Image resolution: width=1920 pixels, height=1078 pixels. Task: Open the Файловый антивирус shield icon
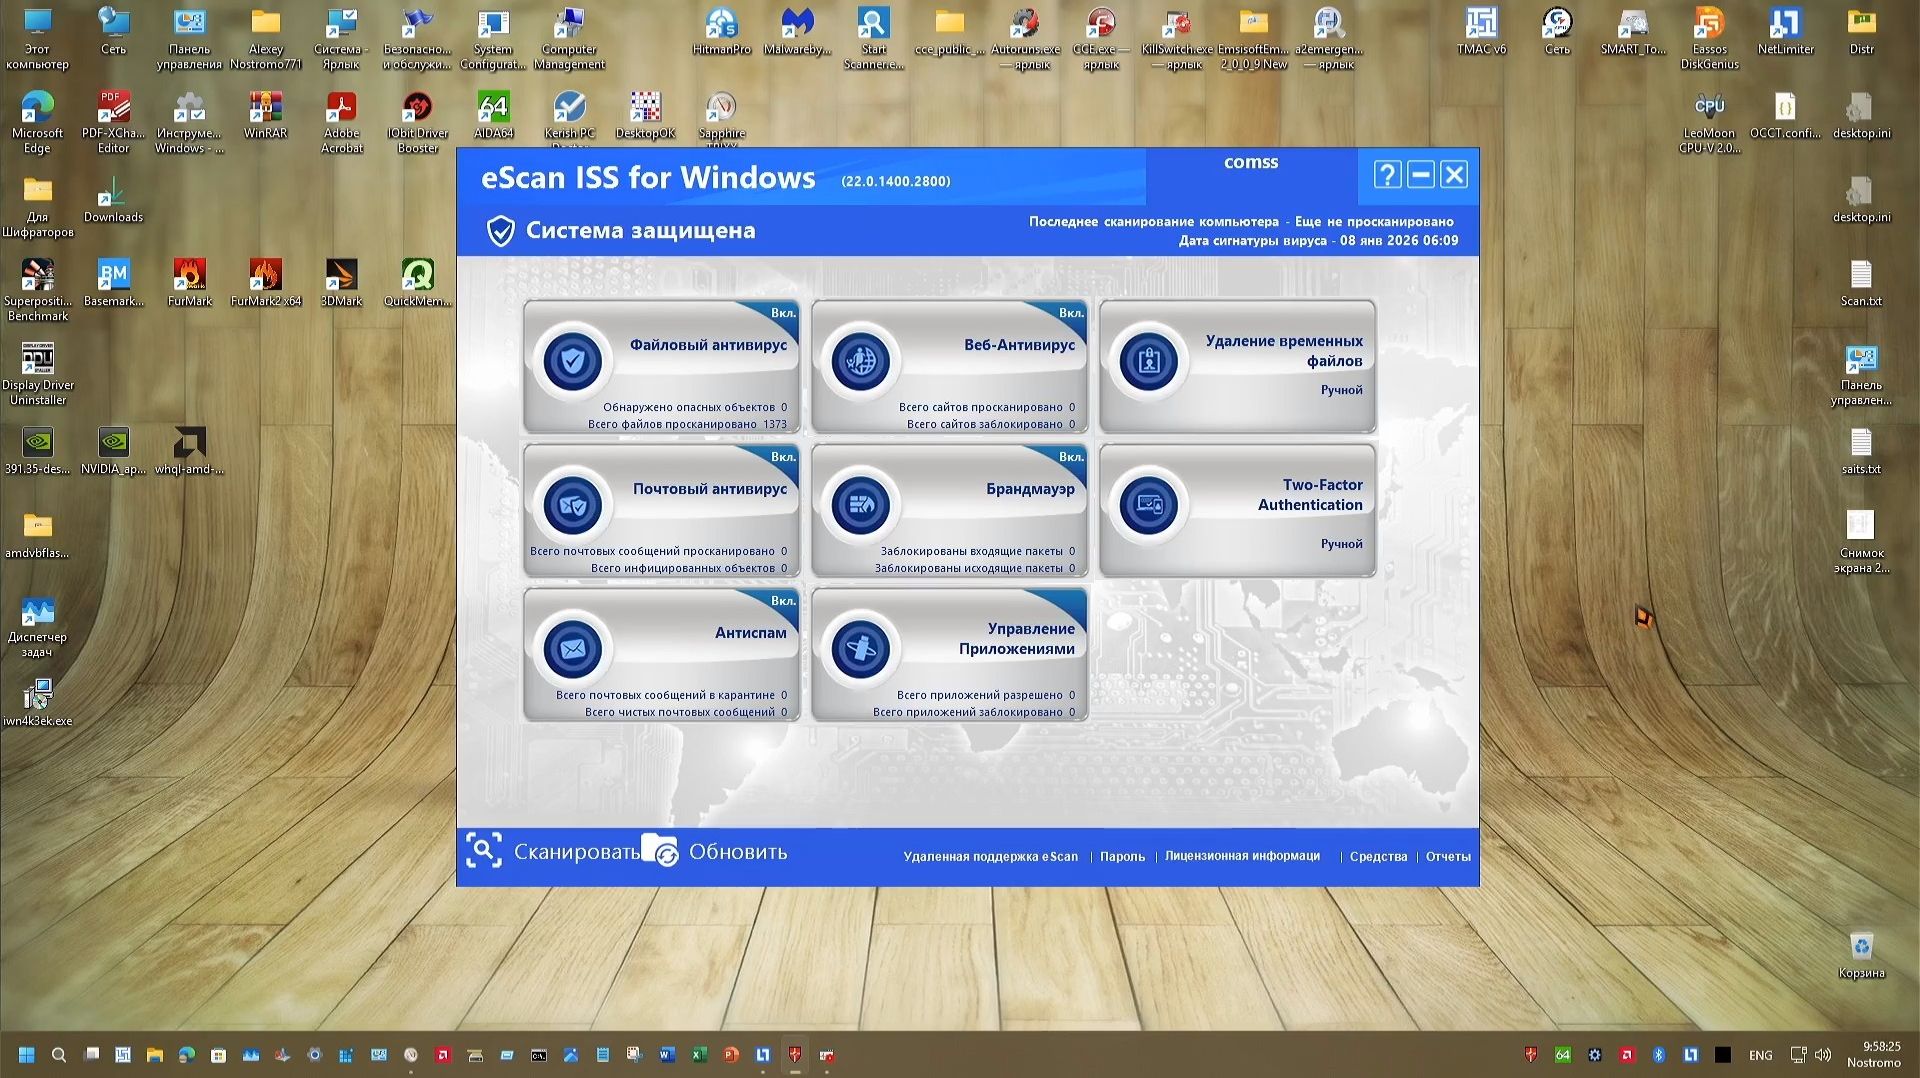coord(573,360)
